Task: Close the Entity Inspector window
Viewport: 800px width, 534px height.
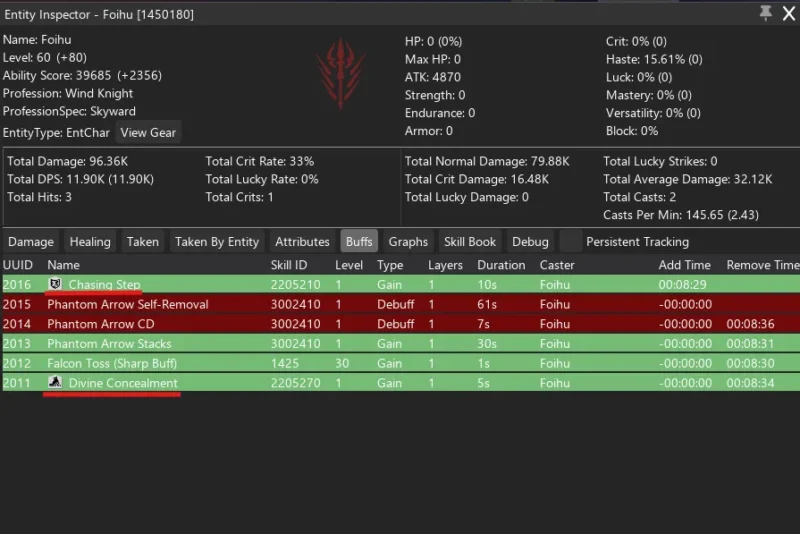Action: [x=789, y=13]
